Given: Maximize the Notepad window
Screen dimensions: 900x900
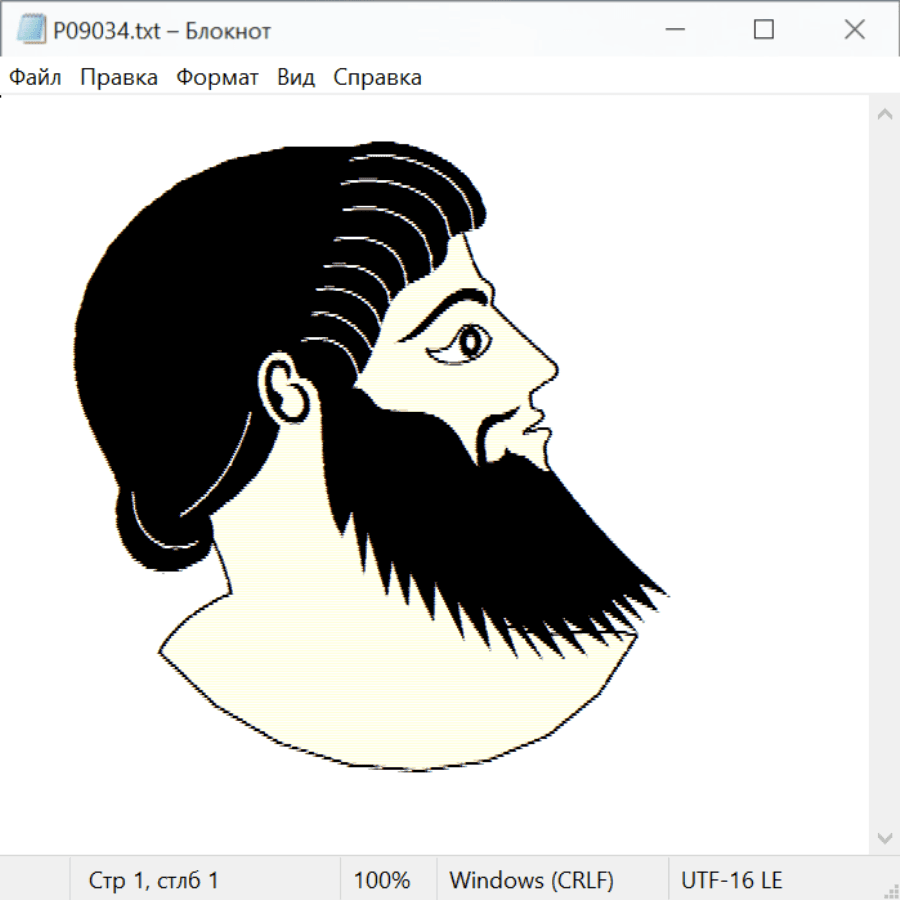Looking at the screenshot, I should (764, 31).
